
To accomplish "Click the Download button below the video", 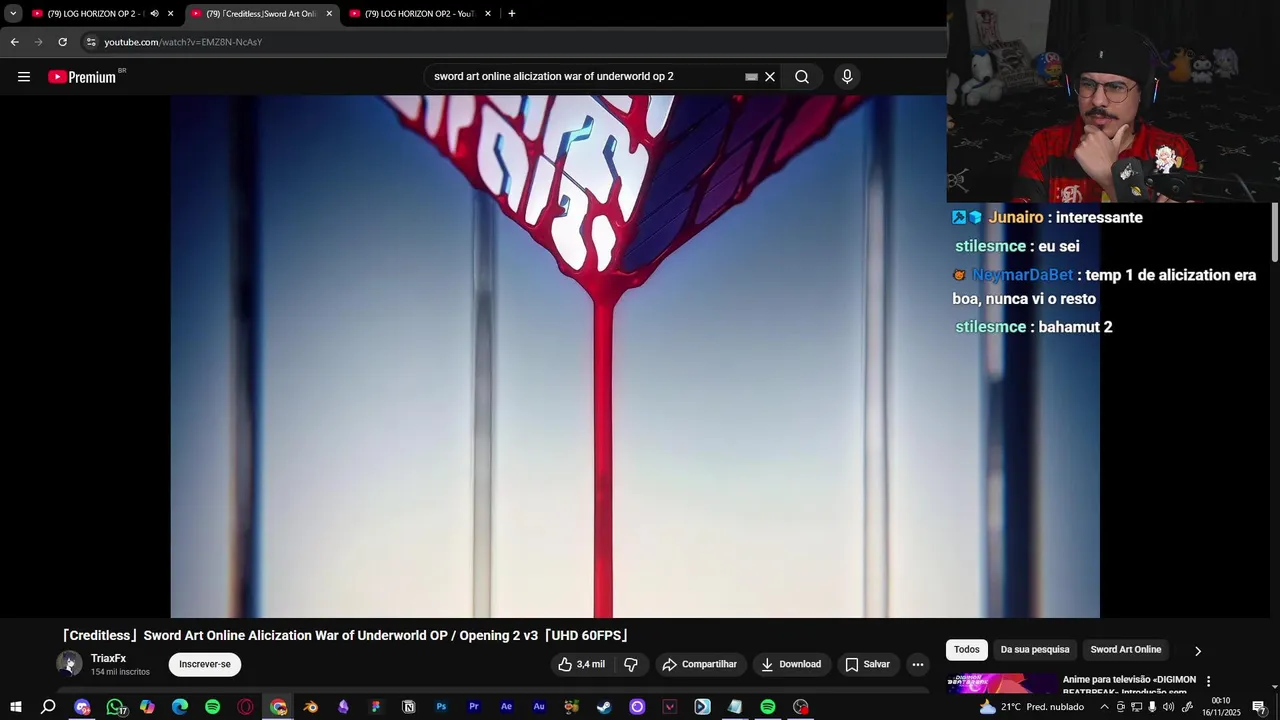I will [x=790, y=664].
